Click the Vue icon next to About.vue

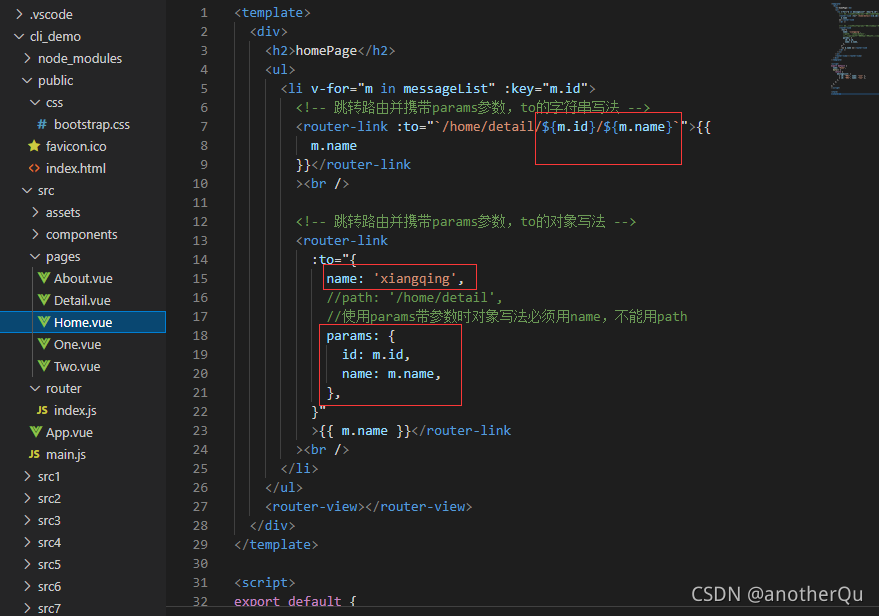pyautogui.click(x=44, y=278)
